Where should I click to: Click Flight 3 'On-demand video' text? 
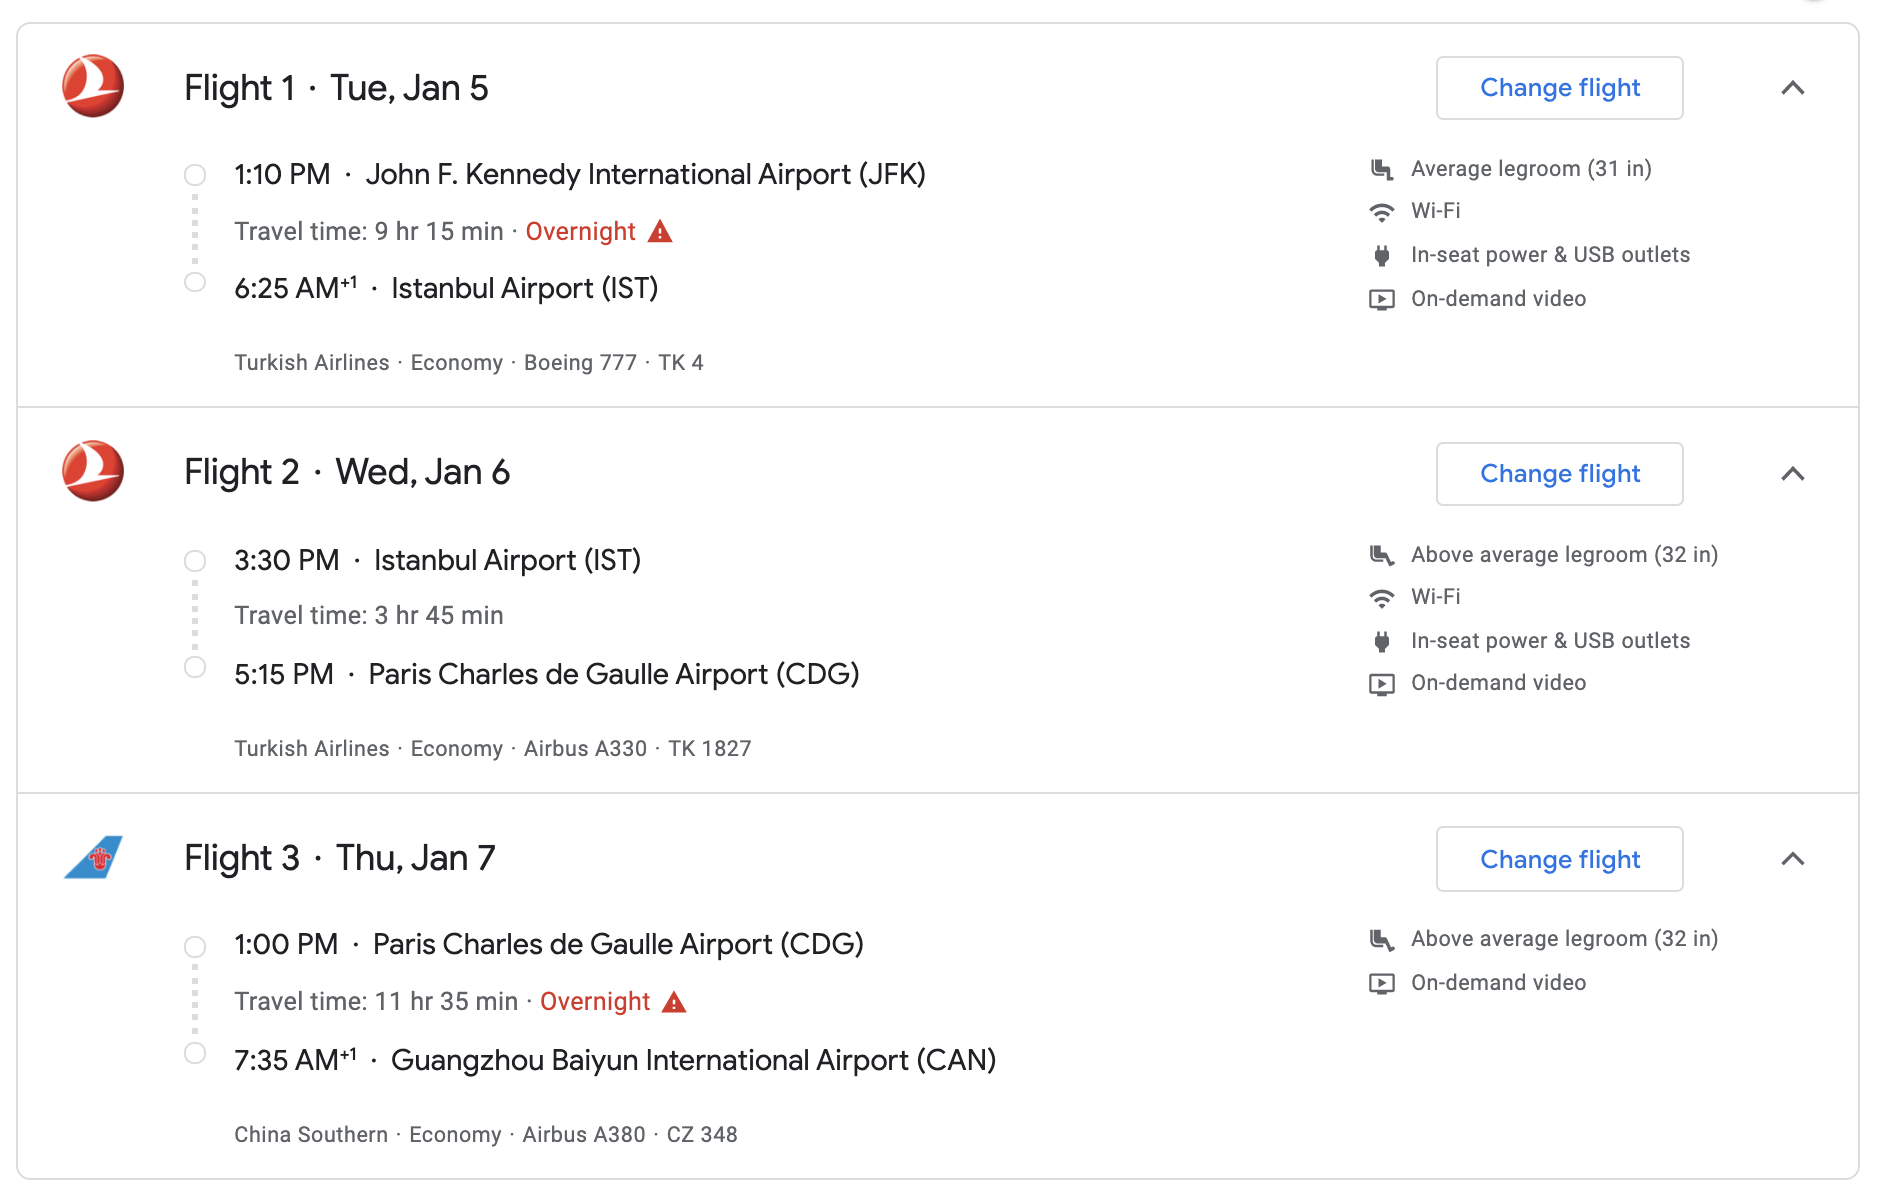1499,983
